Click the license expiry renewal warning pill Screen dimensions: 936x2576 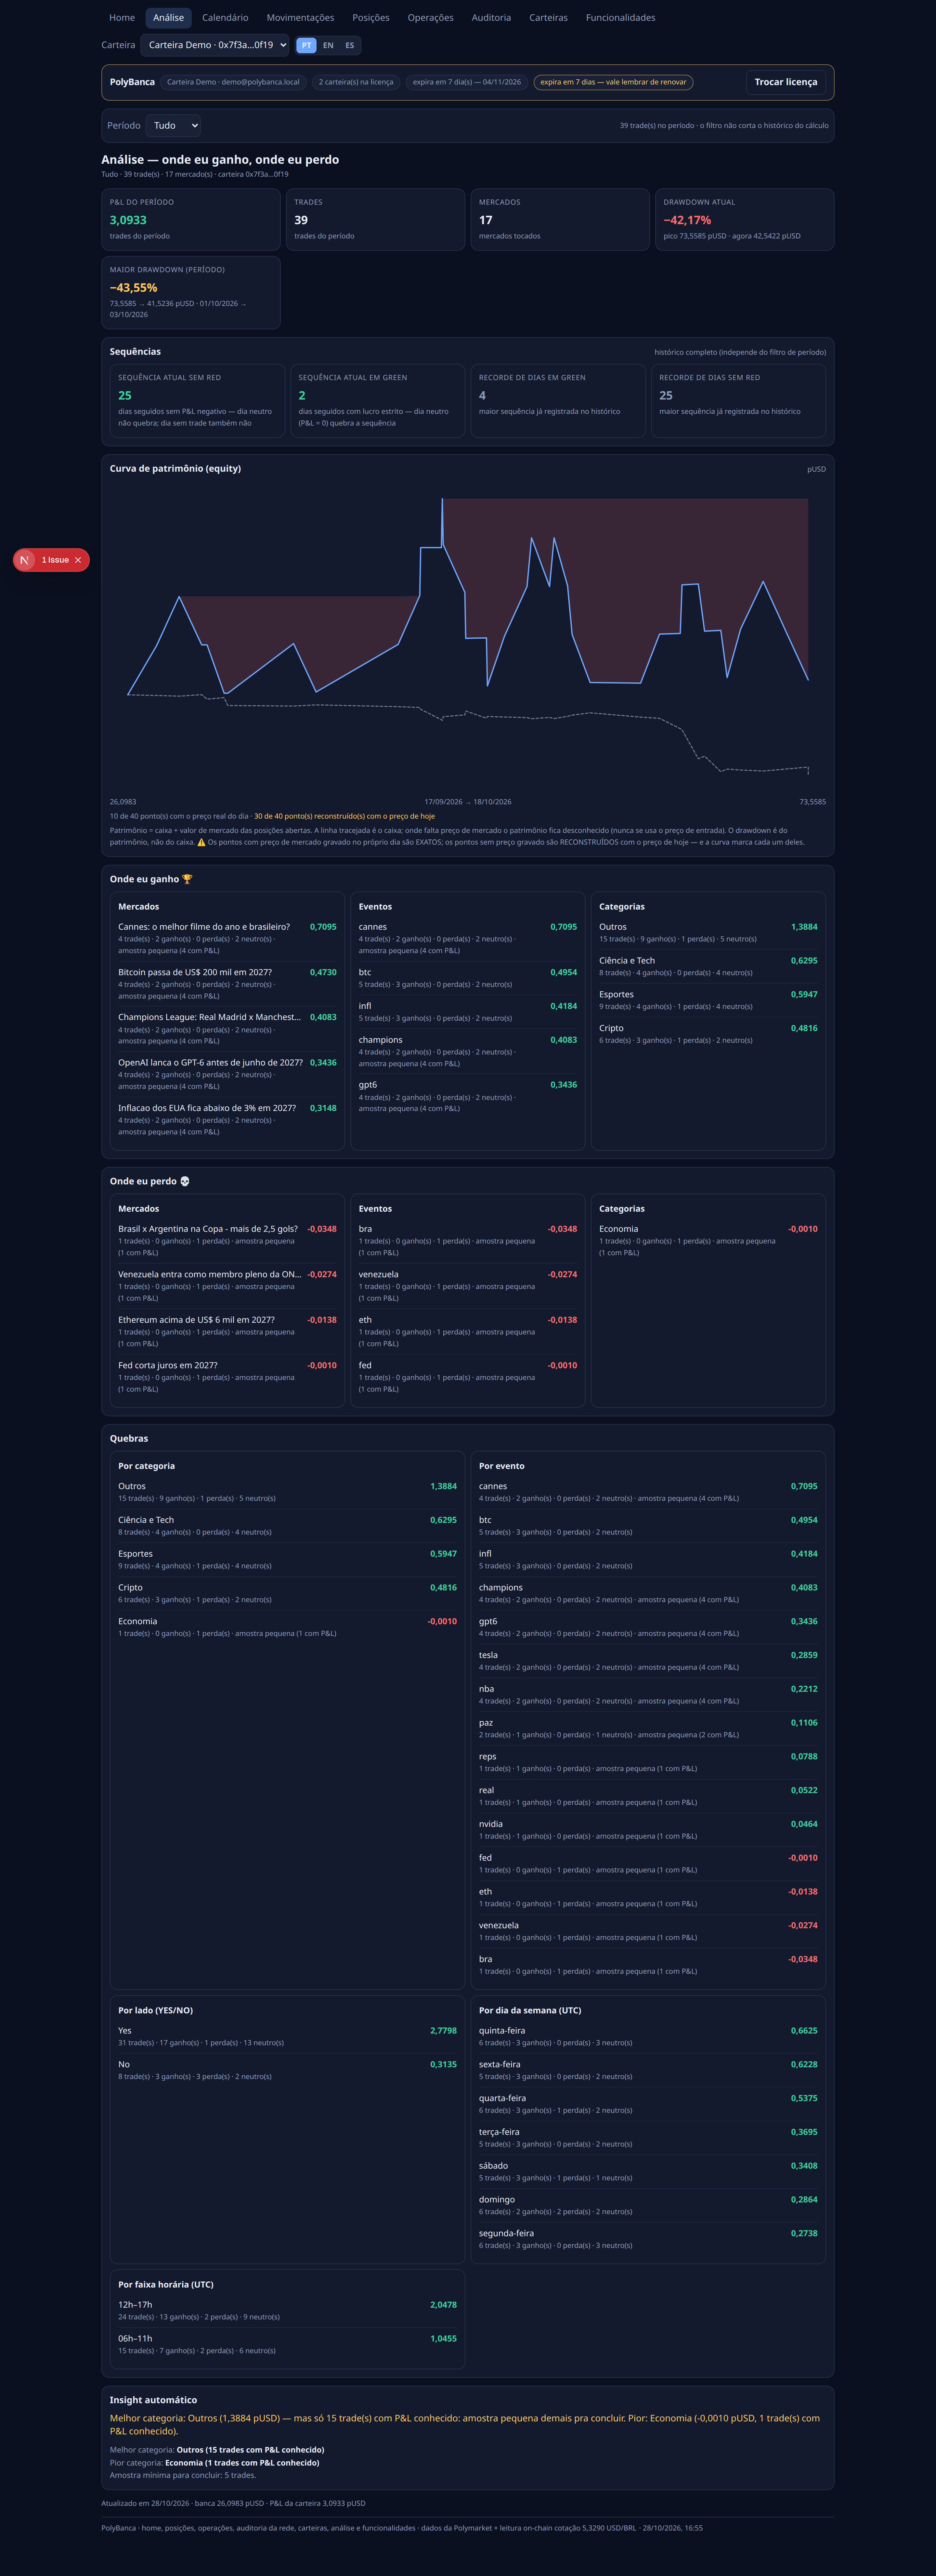(x=613, y=82)
